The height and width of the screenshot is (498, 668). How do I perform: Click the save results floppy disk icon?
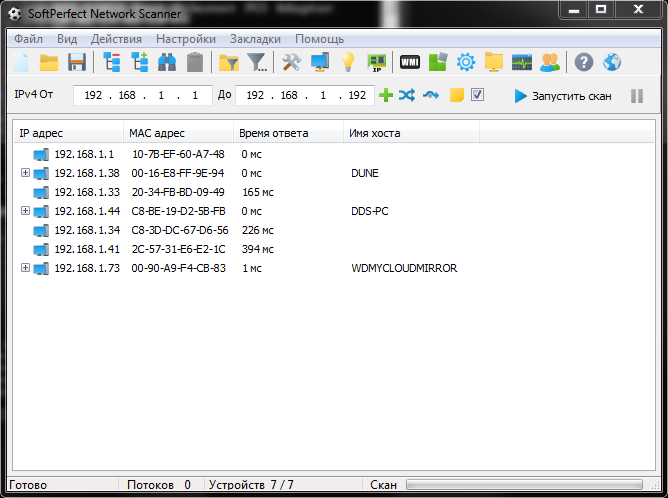76,63
